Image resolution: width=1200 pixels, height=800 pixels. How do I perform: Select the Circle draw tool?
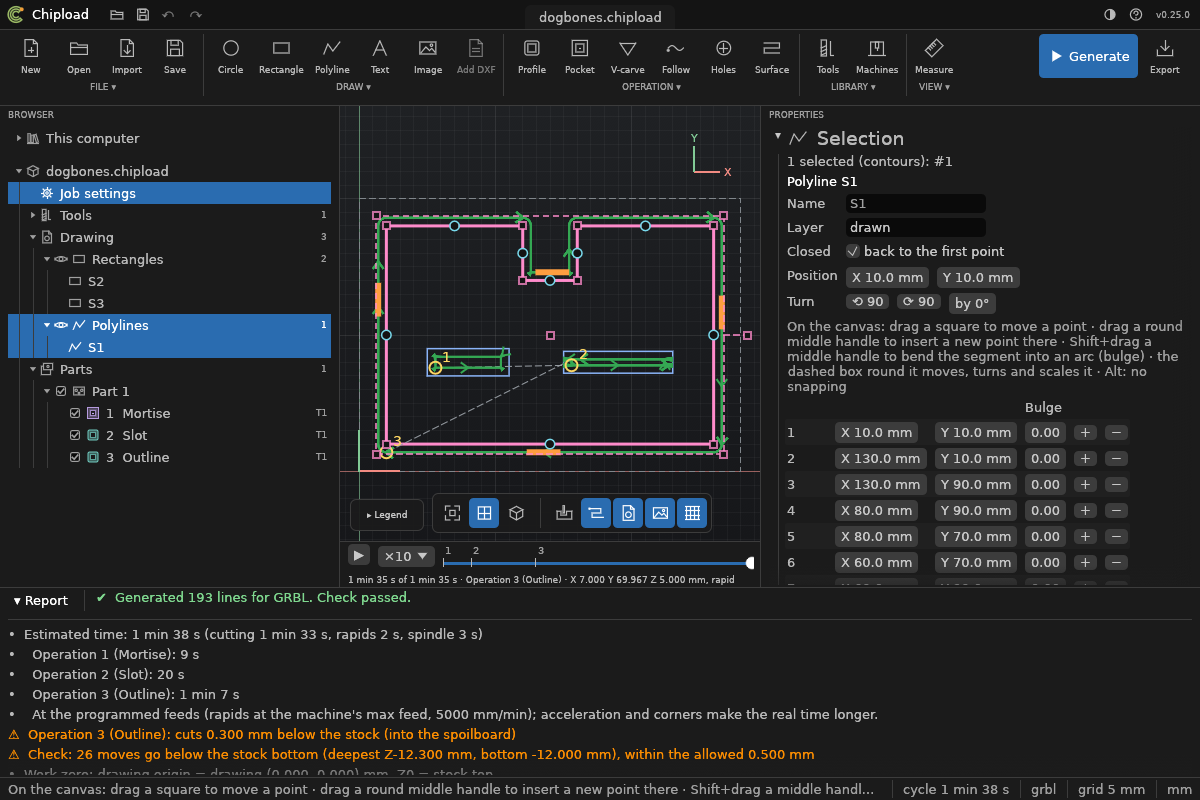[x=231, y=56]
